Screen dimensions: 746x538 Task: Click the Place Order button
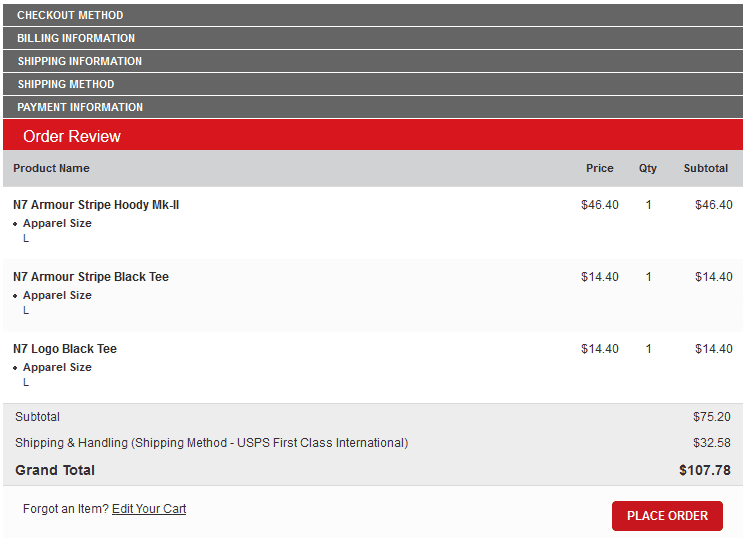pyautogui.click(x=667, y=516)
